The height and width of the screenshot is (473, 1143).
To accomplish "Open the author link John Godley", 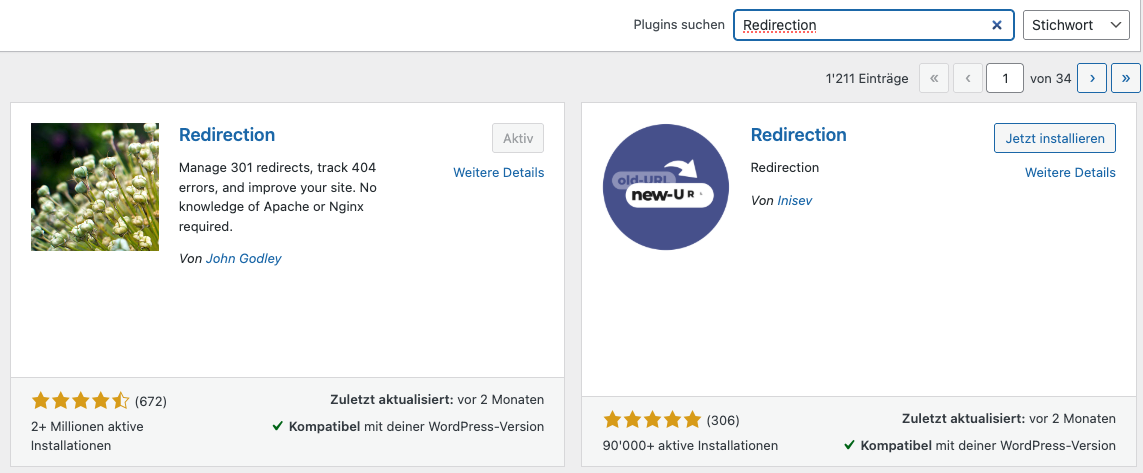I will coord(243,258).
